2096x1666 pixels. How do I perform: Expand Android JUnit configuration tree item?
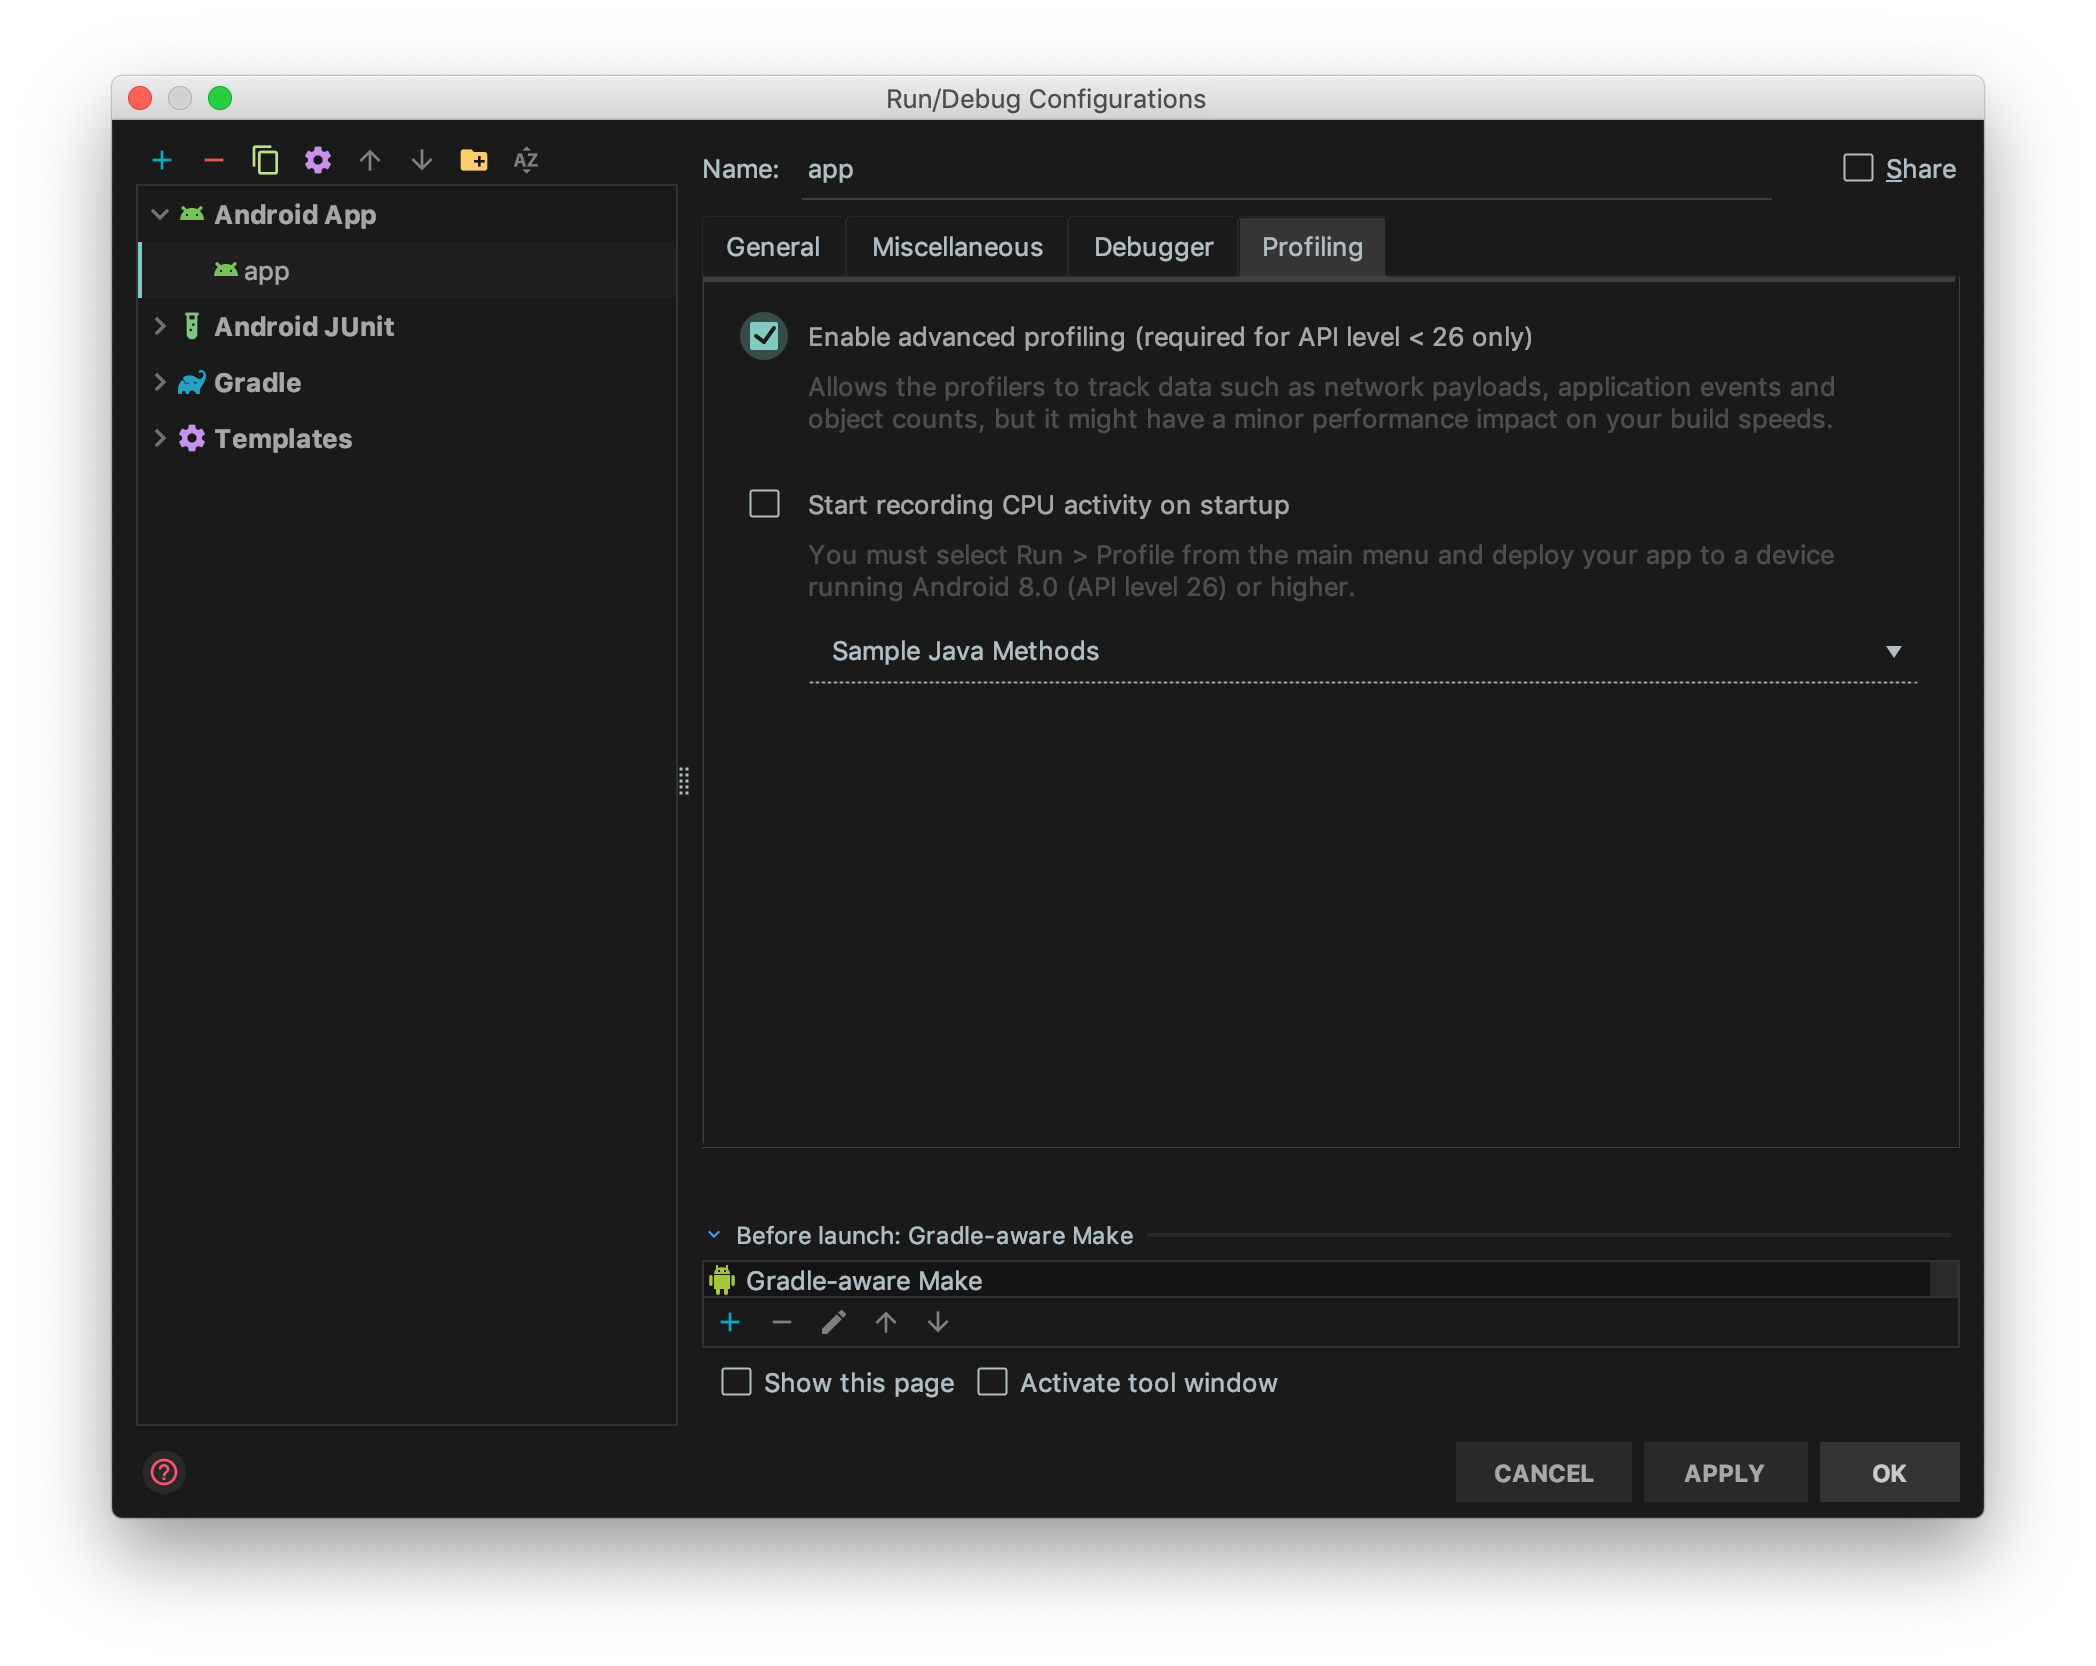160,325
